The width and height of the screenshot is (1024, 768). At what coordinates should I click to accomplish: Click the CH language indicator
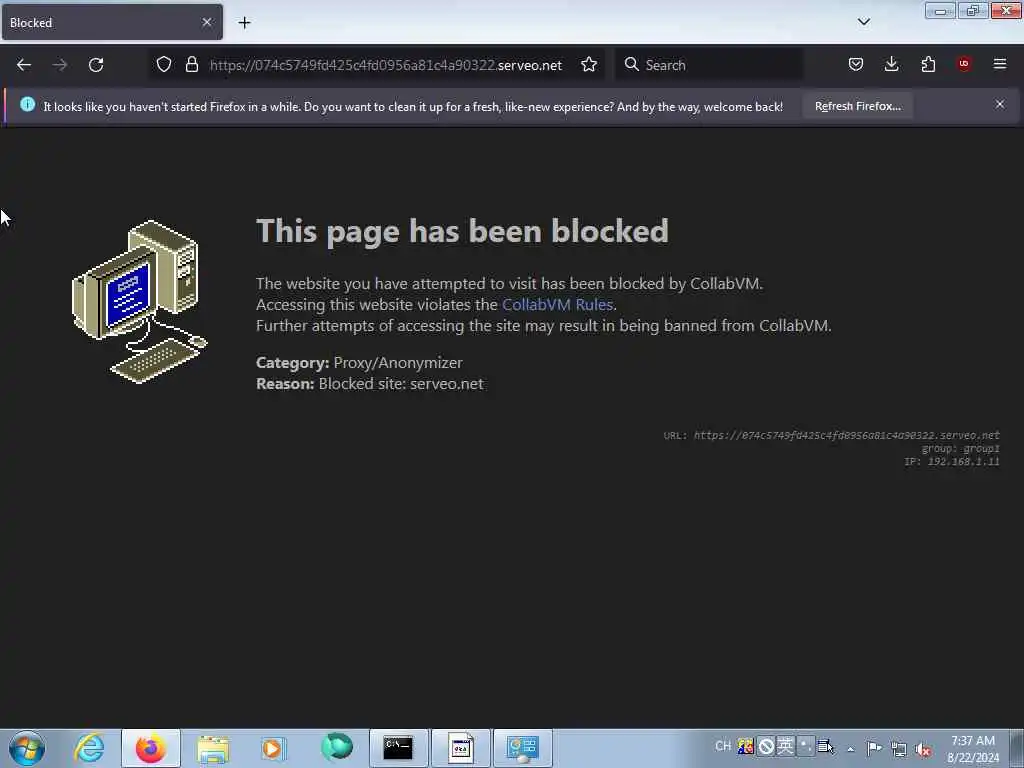tap(723, 746)
